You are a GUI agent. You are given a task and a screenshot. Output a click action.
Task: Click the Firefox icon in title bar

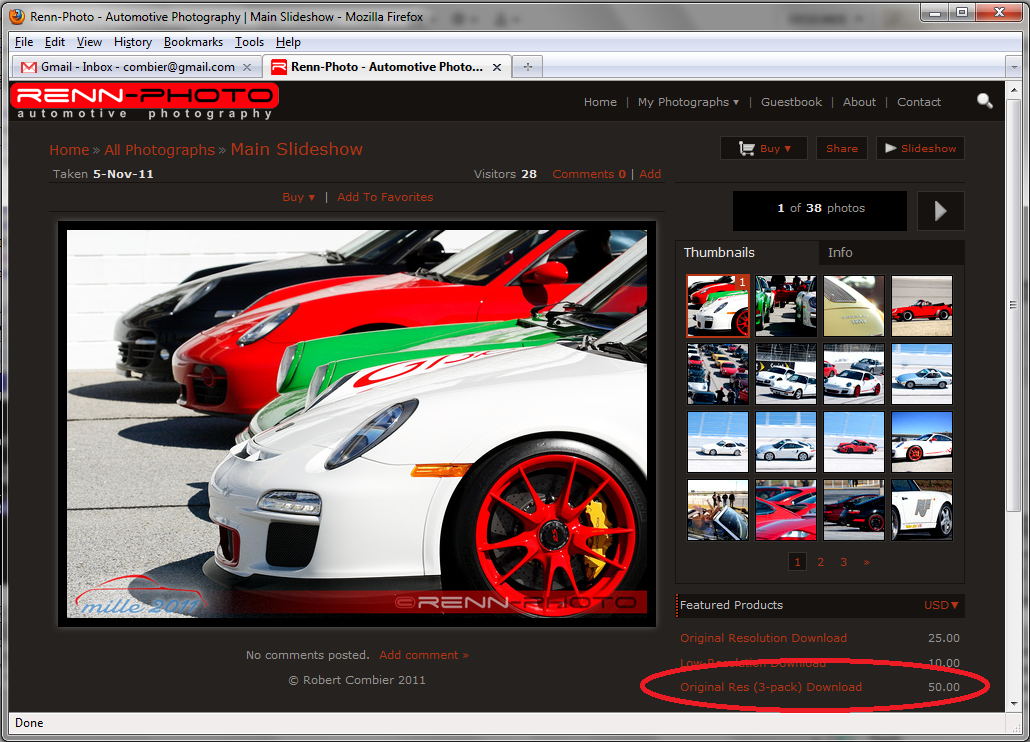click(x=16, y=16)
